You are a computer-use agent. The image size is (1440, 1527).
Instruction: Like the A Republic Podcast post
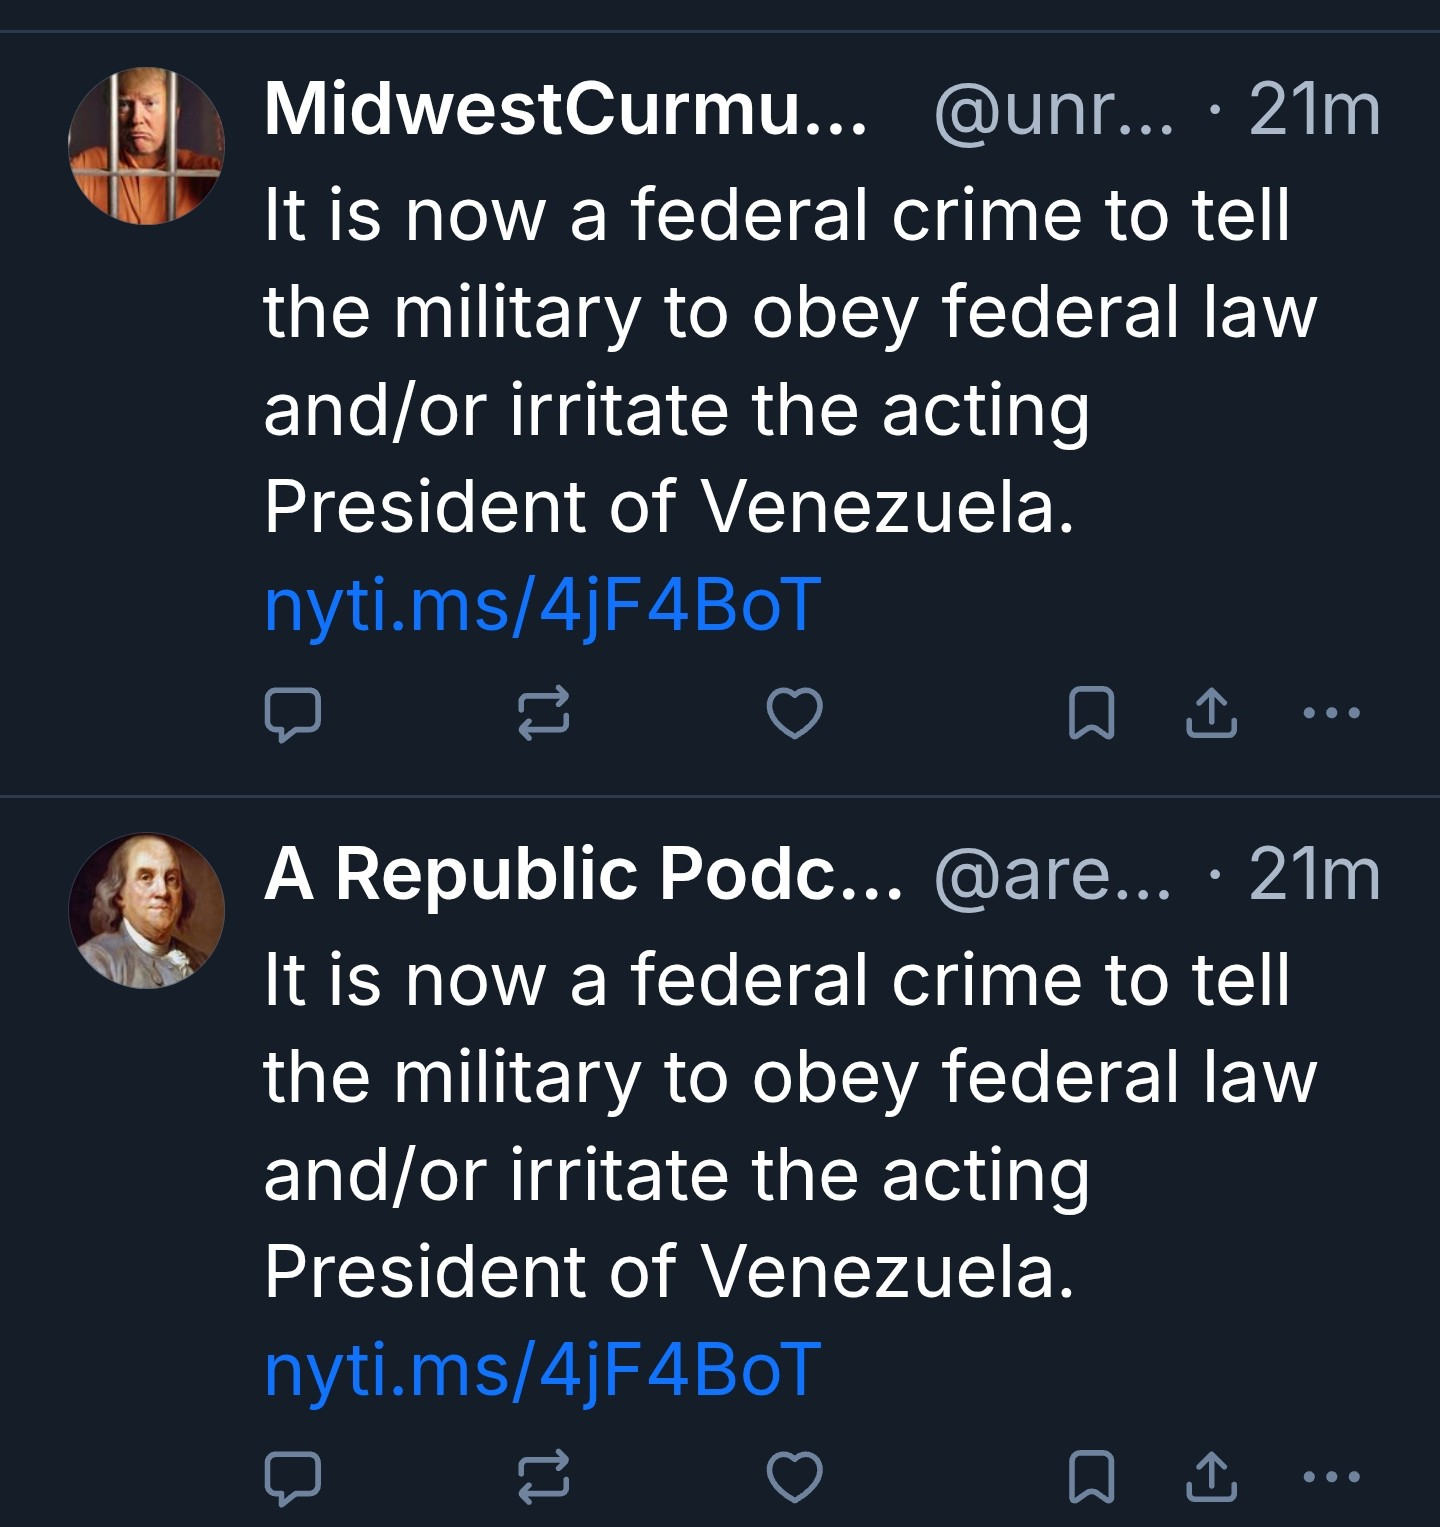tap(794, 1477)
